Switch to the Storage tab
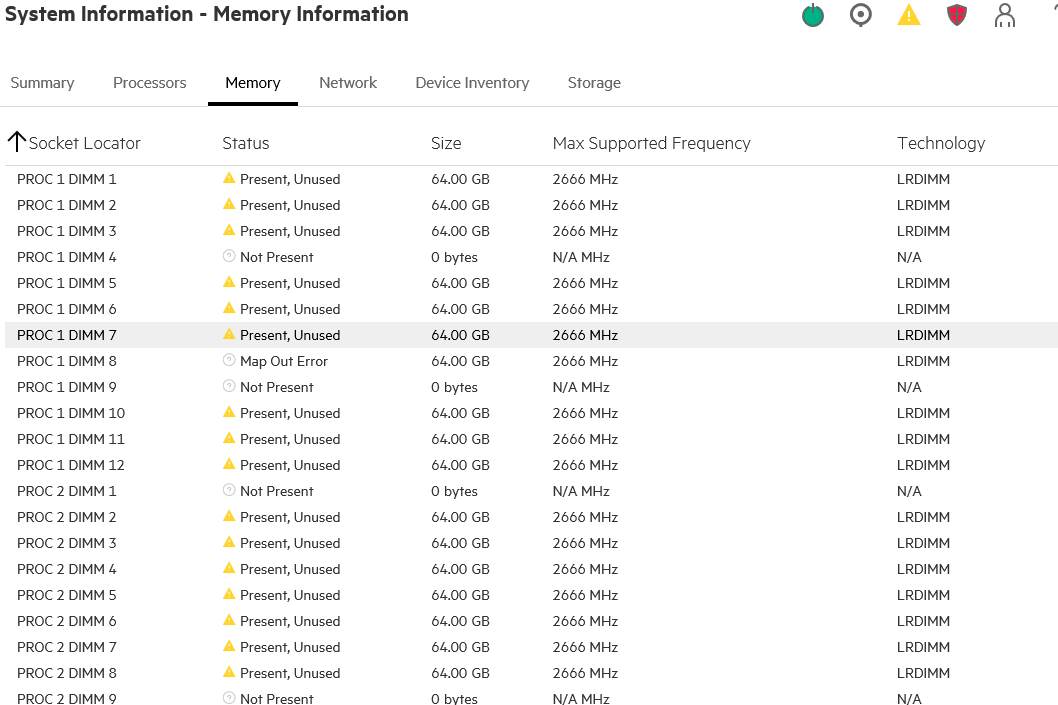 pyautogui.click(x=594, y=83)
